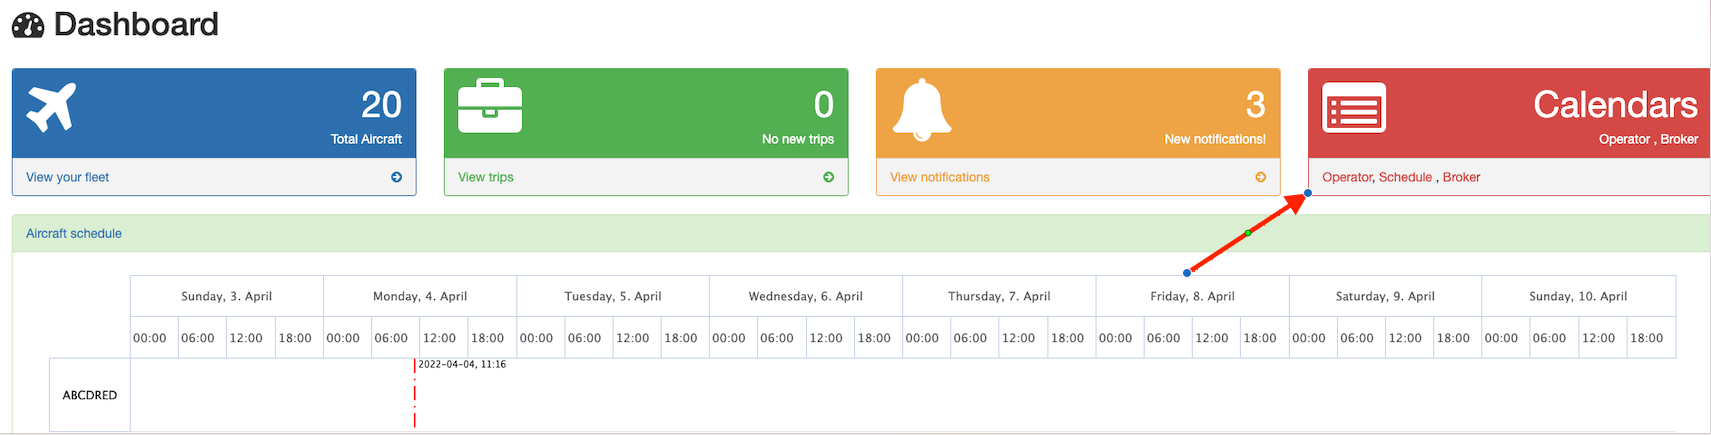Viewport: 1711px width, 435px height.
Task: Open the View your fleet link
Action: click(68, 177)
